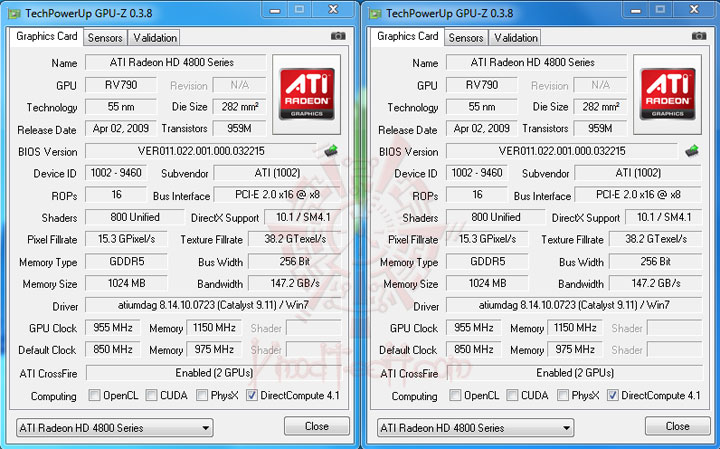Screen dimensions: 720x449
Task: Enable OpenCL checkbox in left window
Action: pyautogui.click(x=94, y=395)
